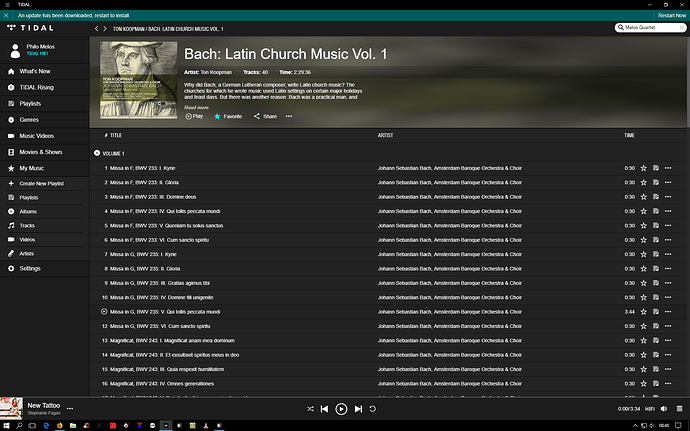
Task: Open My Music Artists
Action: point(26,254)
